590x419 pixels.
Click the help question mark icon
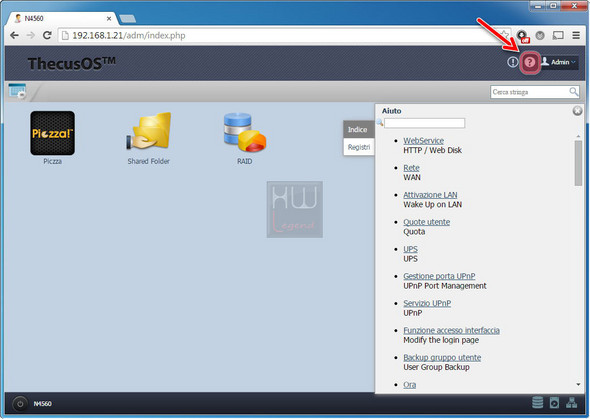pyautogui.click(x=530, y=62)
